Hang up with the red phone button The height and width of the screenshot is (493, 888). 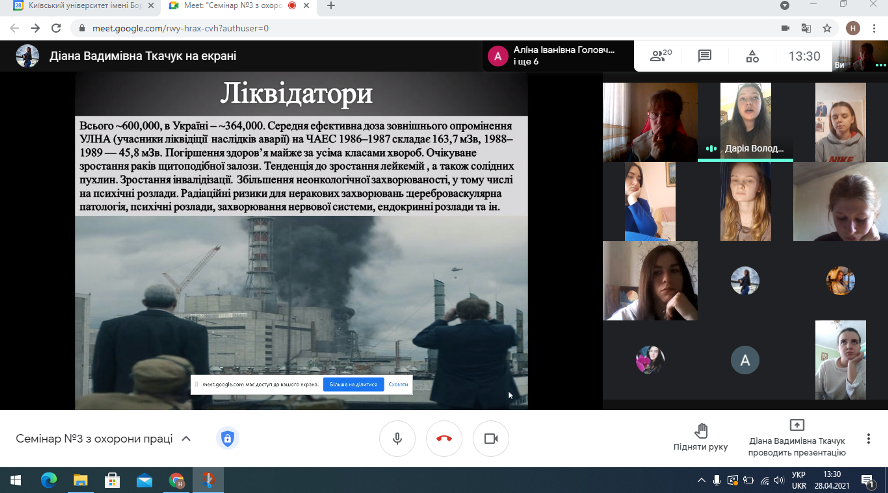point(444,439)
